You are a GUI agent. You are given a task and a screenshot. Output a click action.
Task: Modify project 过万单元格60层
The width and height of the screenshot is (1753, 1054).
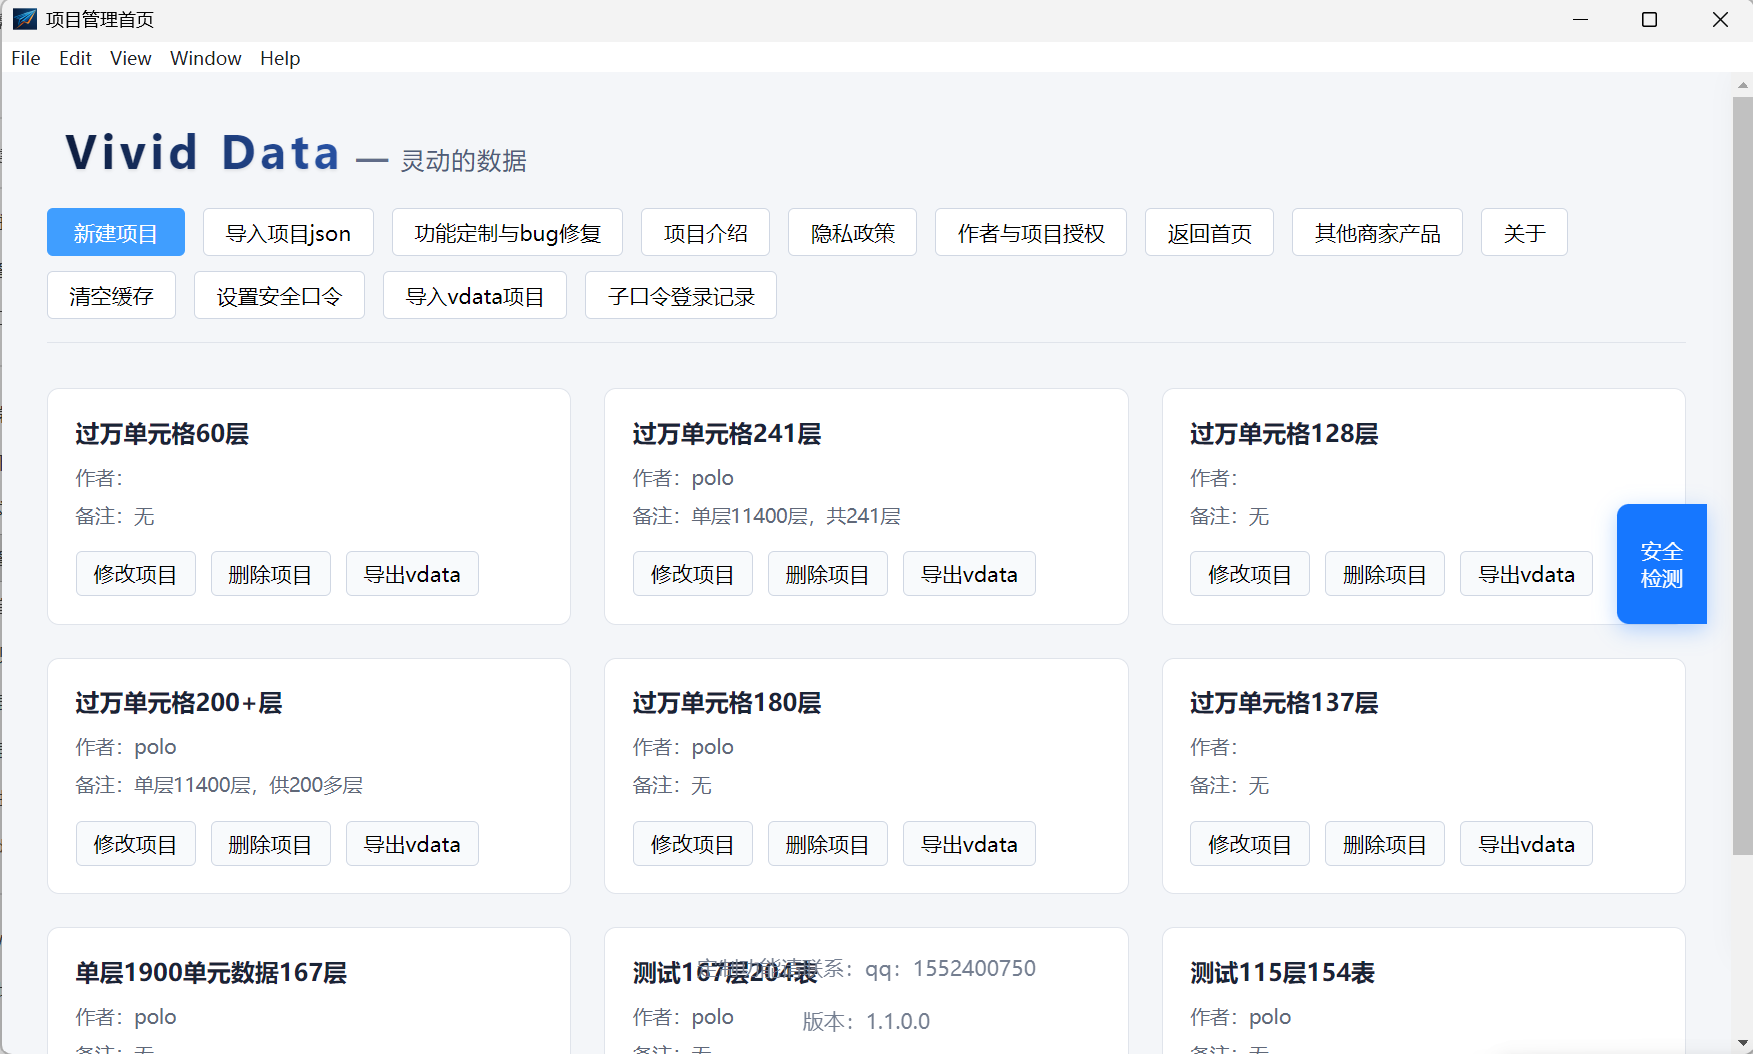pyautogui.click(x=136, y=574)
